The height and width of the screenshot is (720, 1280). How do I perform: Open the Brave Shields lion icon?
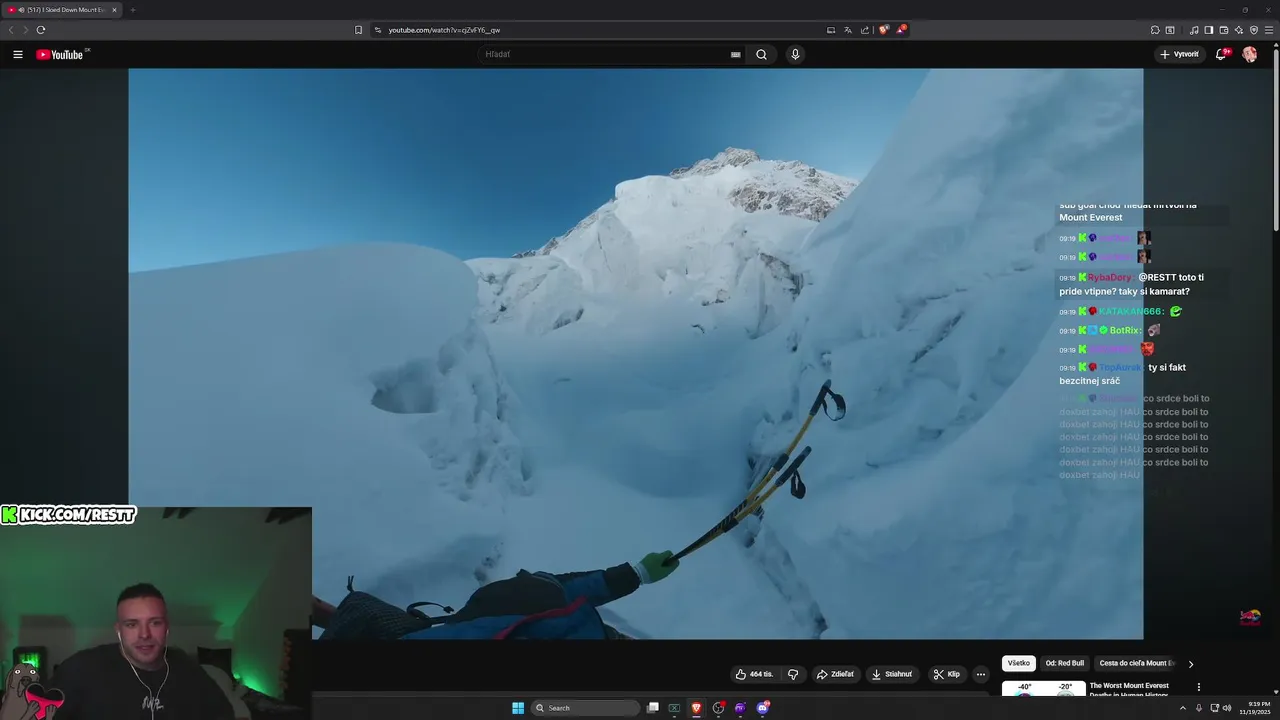coord(884,30)
